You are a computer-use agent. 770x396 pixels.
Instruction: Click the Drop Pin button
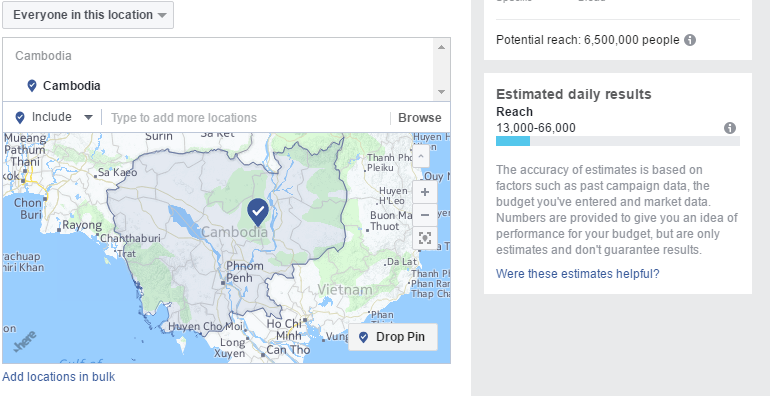pyautogui.click(x=393, y=337)
